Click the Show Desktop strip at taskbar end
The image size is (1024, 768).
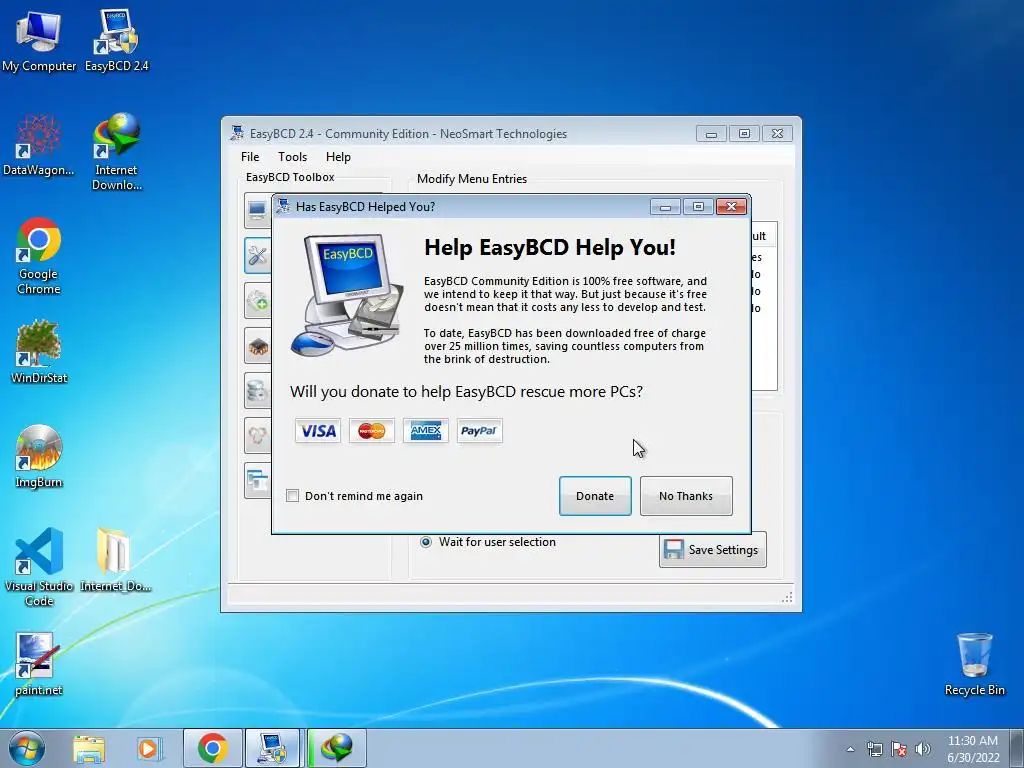pos(1017,748)
